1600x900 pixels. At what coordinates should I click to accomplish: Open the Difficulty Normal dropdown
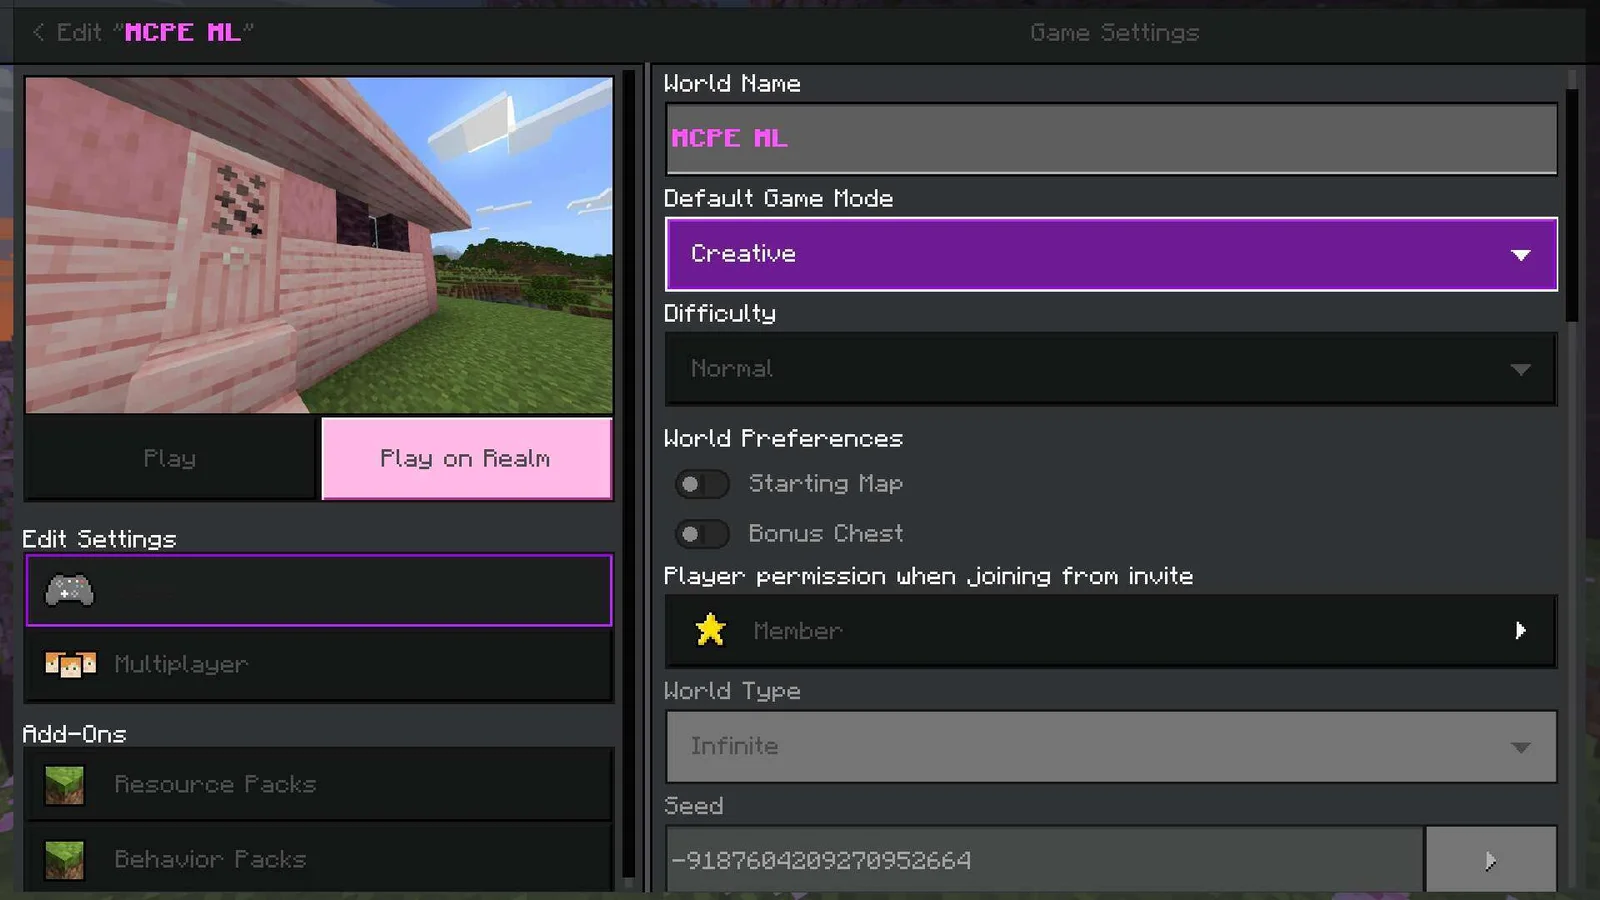click(1111, 369)
